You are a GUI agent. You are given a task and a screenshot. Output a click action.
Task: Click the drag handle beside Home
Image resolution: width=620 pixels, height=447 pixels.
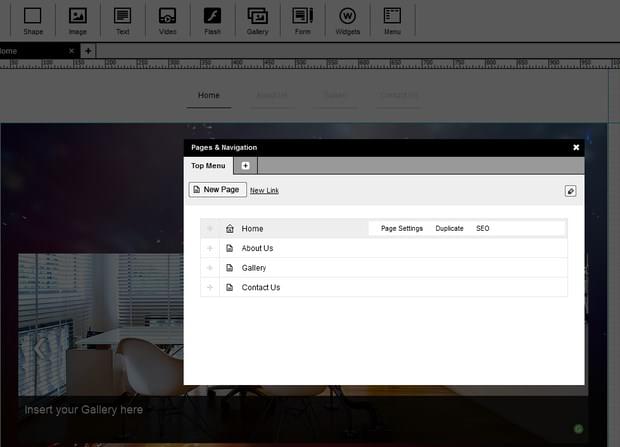210,228
